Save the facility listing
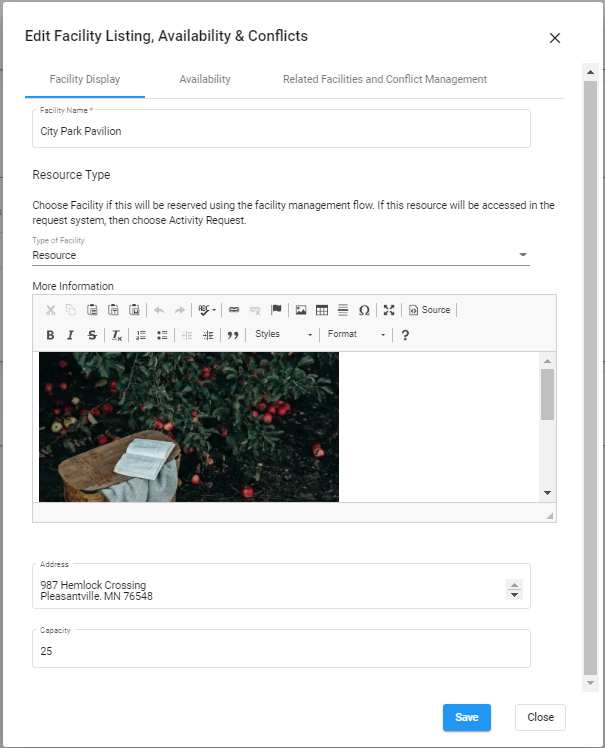The height and width of the screenshot is (748, 605). (x=466, y=717)
